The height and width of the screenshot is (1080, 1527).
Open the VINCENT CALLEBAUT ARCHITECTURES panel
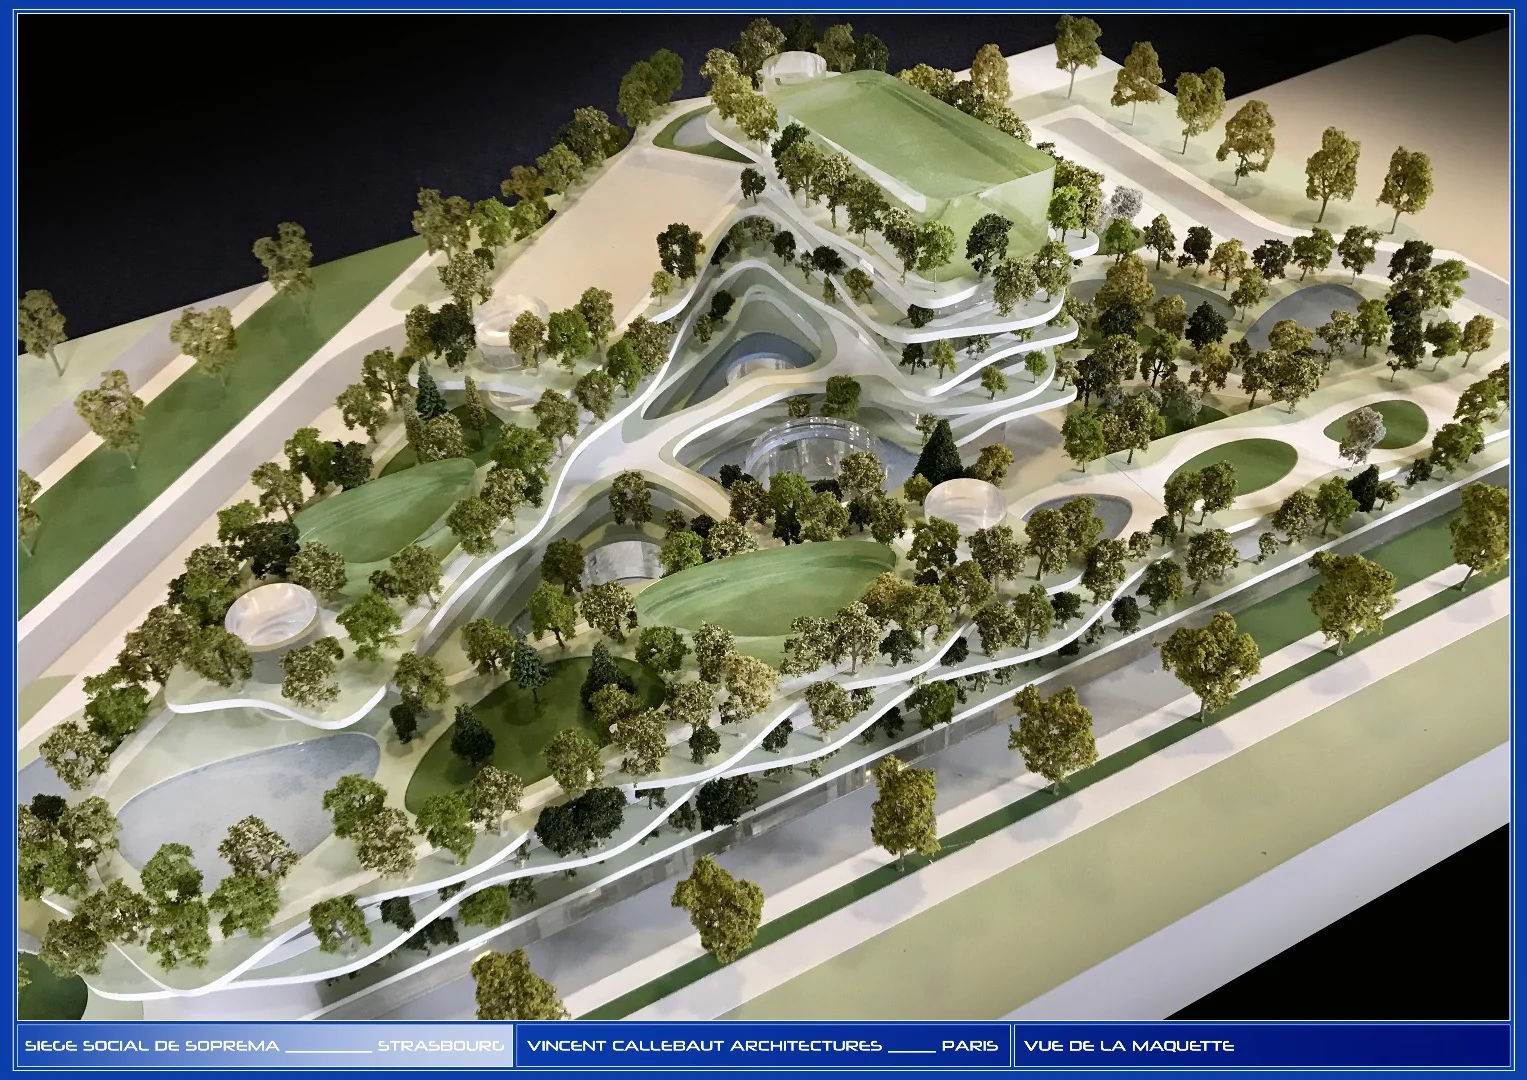click(x=760, y=1045)
